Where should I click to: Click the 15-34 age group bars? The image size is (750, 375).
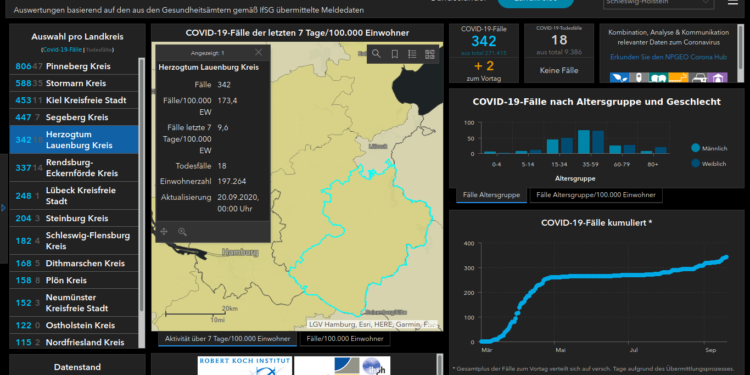click(560, 146)
